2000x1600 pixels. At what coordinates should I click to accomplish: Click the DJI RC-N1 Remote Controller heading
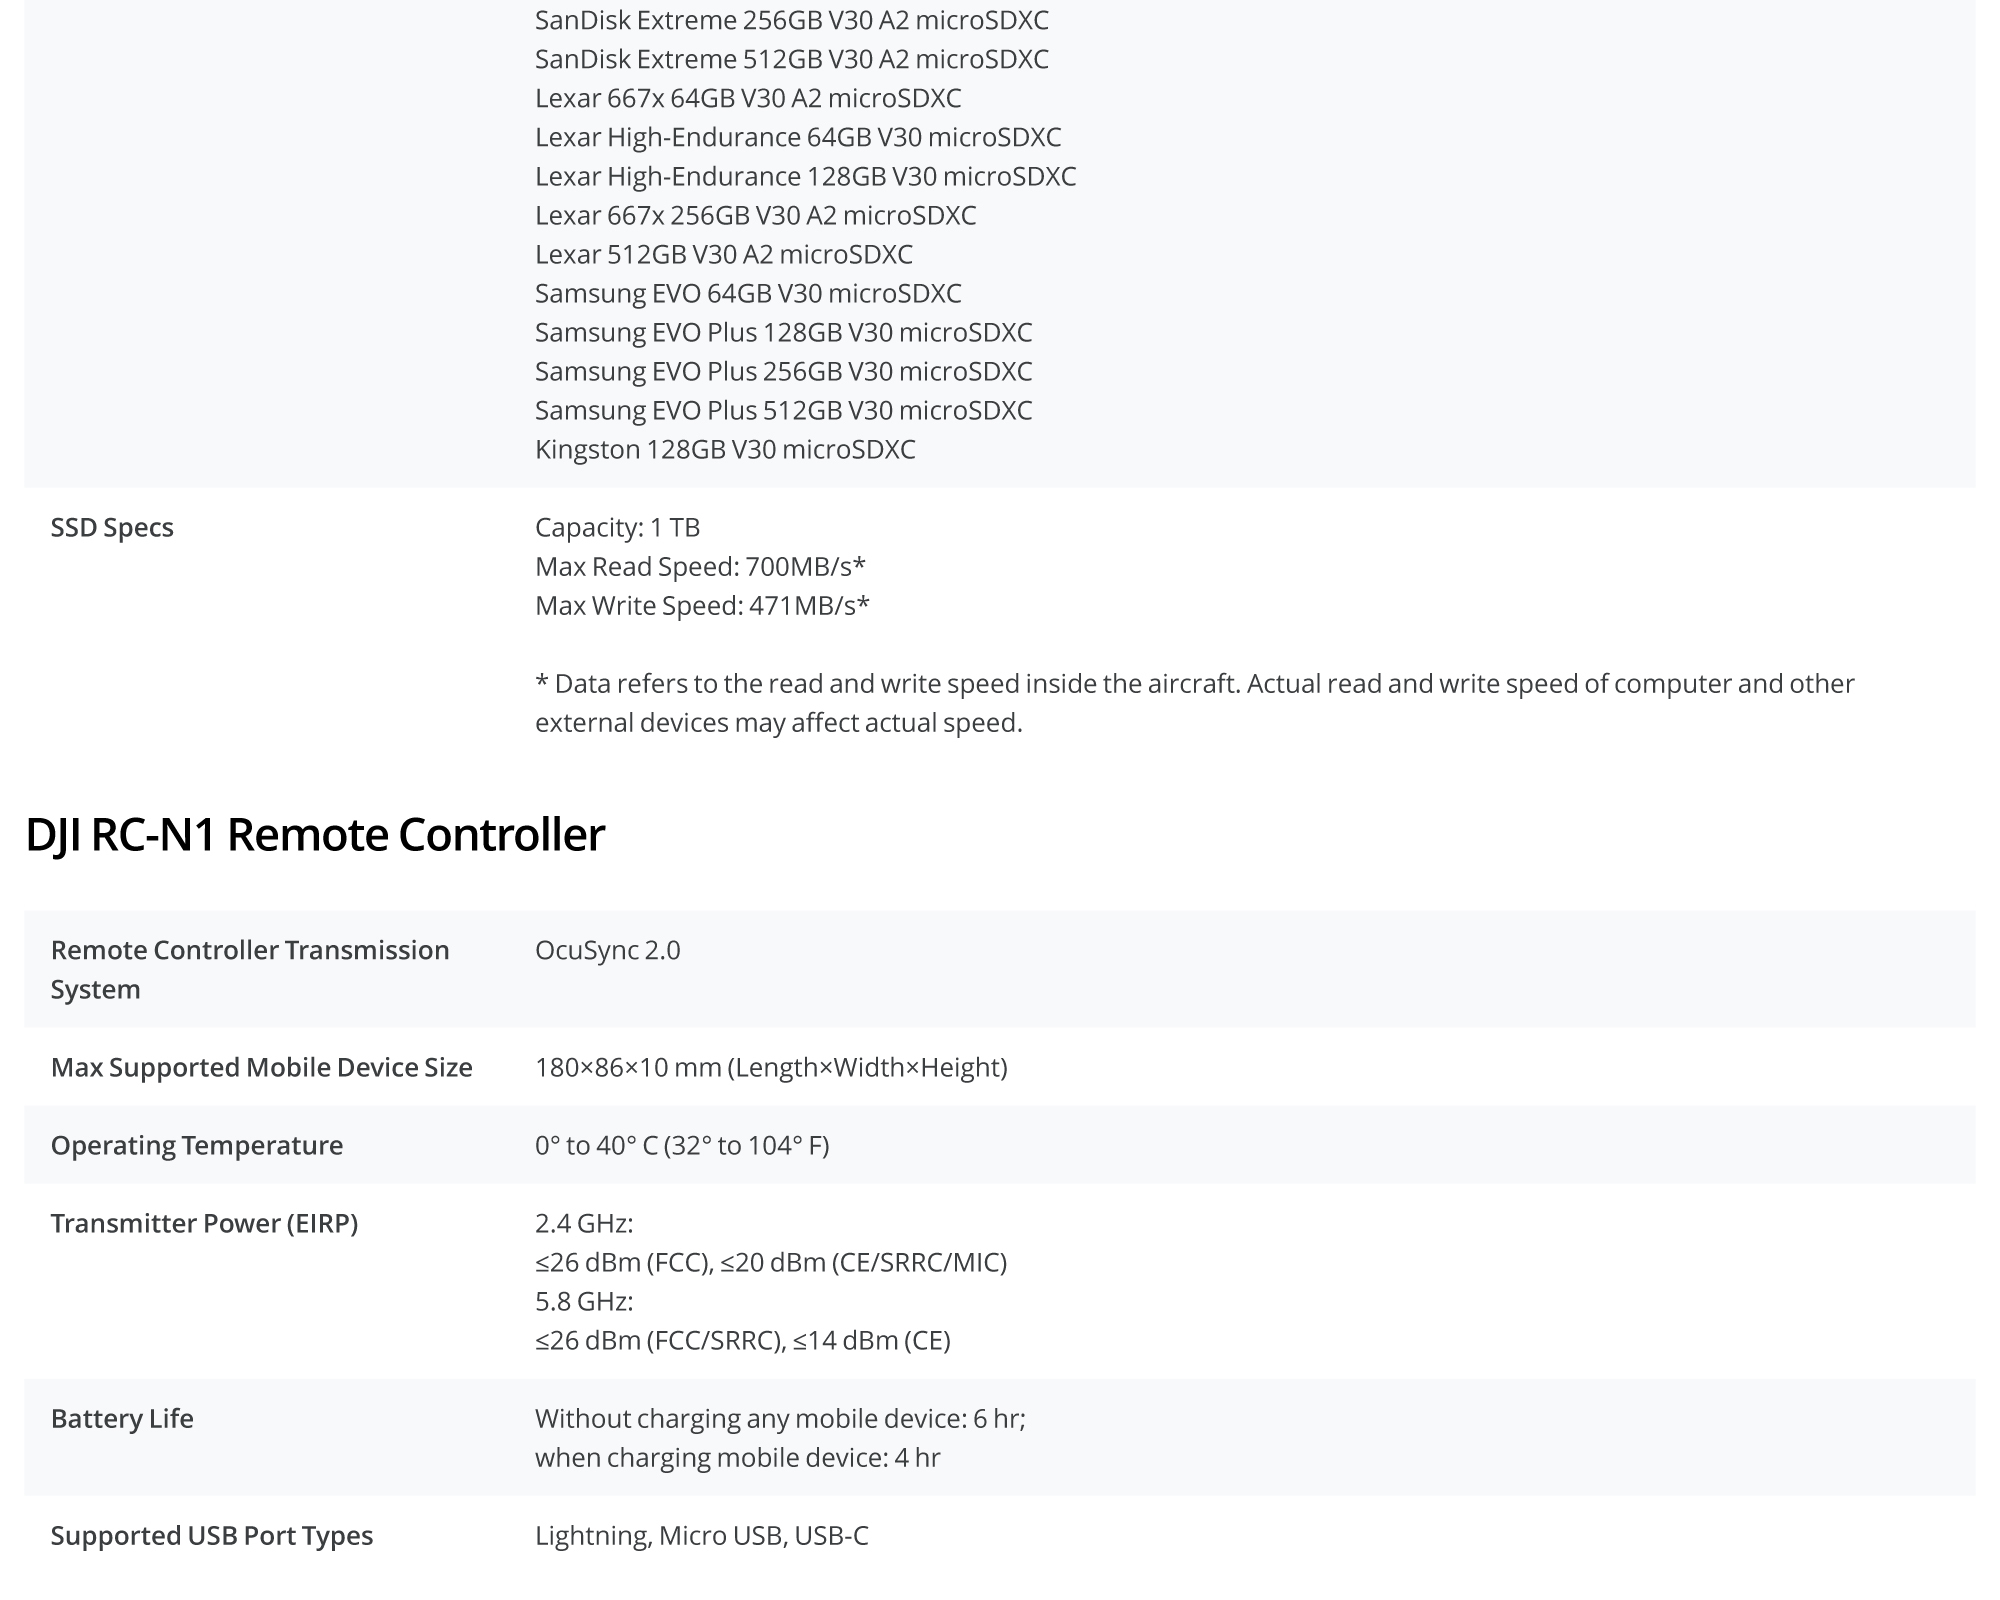click(x=314, y=835)
